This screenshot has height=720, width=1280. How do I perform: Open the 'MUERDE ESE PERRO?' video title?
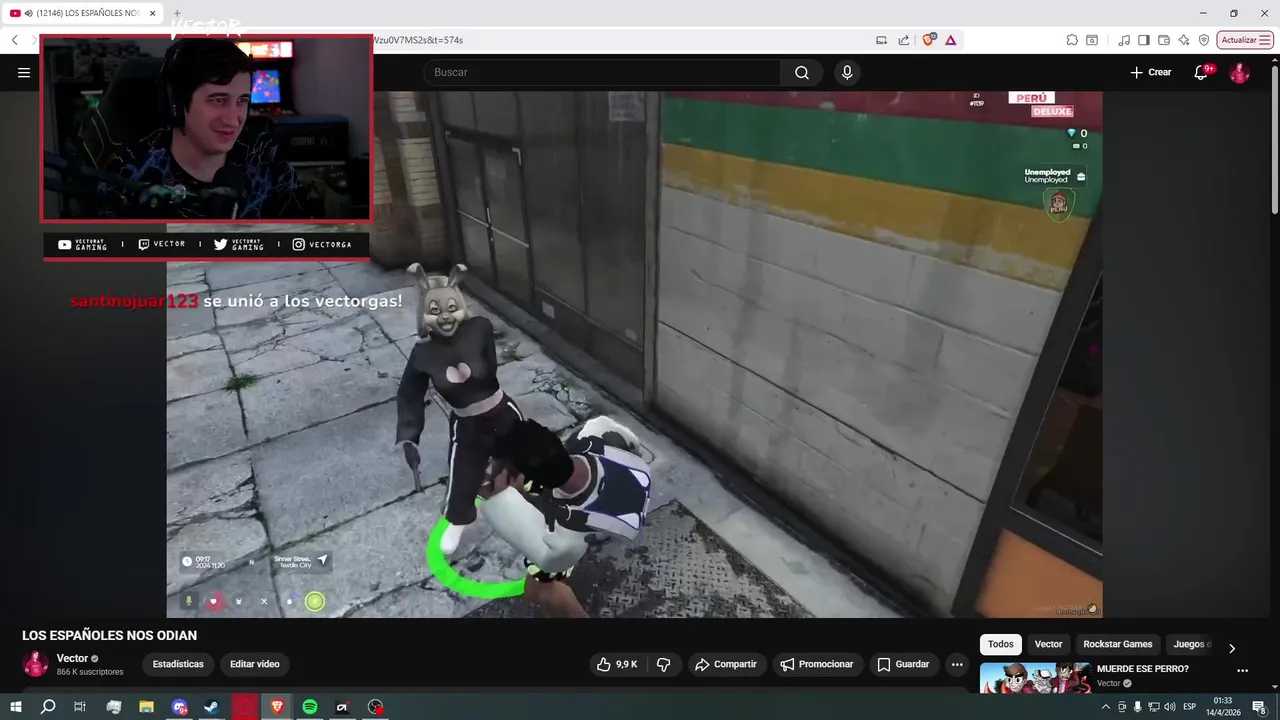(x=1143, y=669)
